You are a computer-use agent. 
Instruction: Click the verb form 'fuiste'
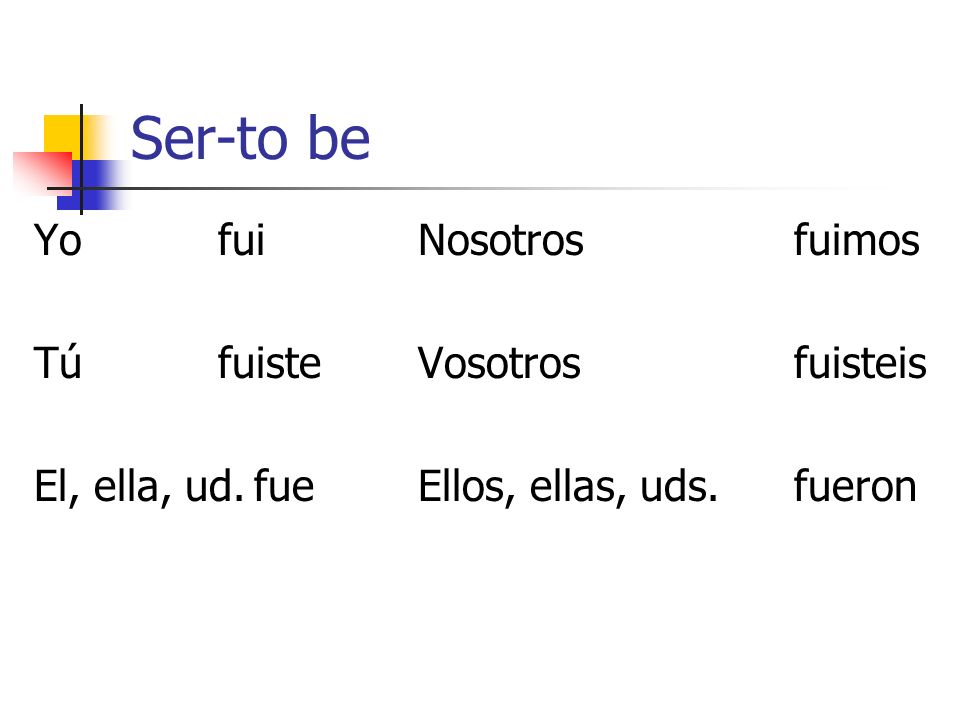pos(269,362)
